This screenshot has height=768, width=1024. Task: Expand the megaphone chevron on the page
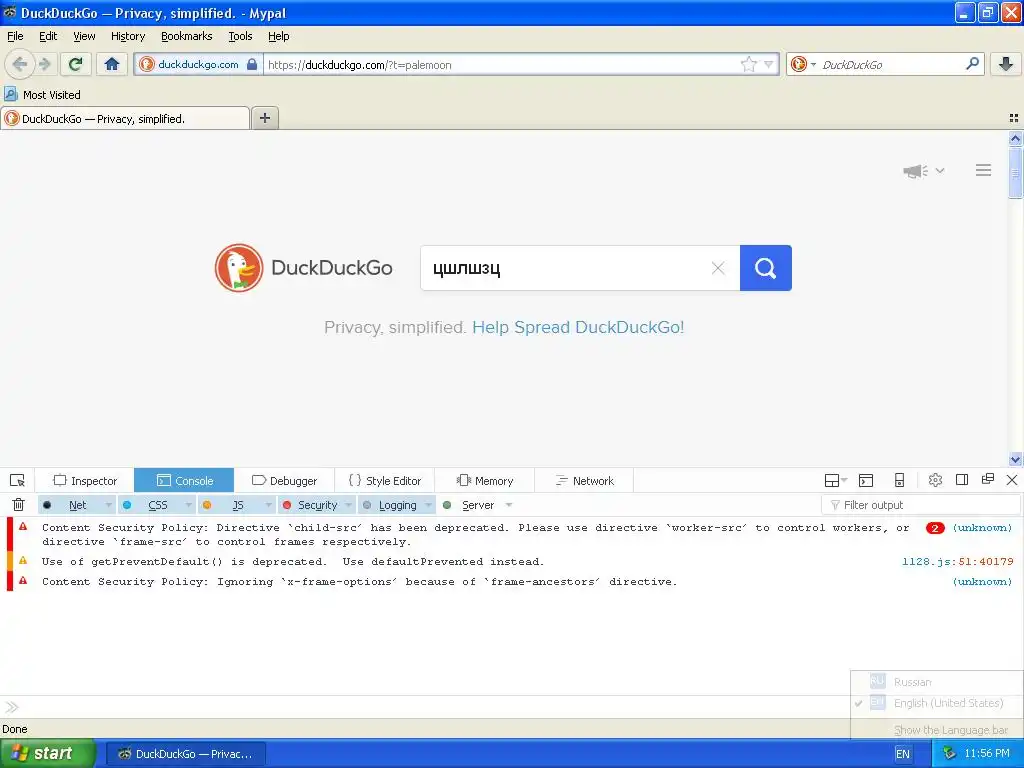[x=940, y=170]
